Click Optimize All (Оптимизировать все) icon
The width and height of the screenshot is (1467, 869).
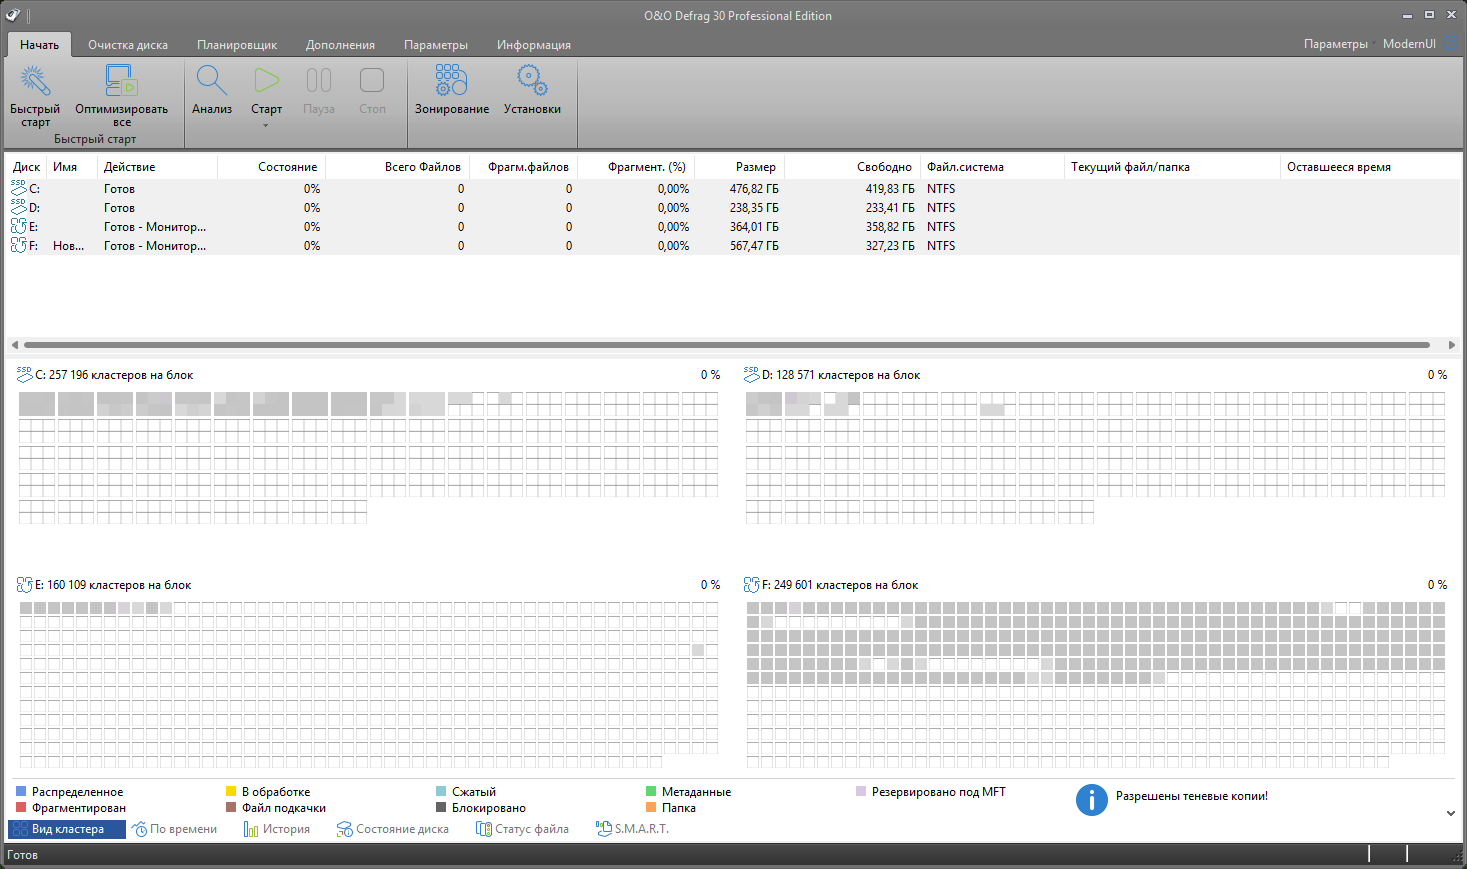coord(121,82)
